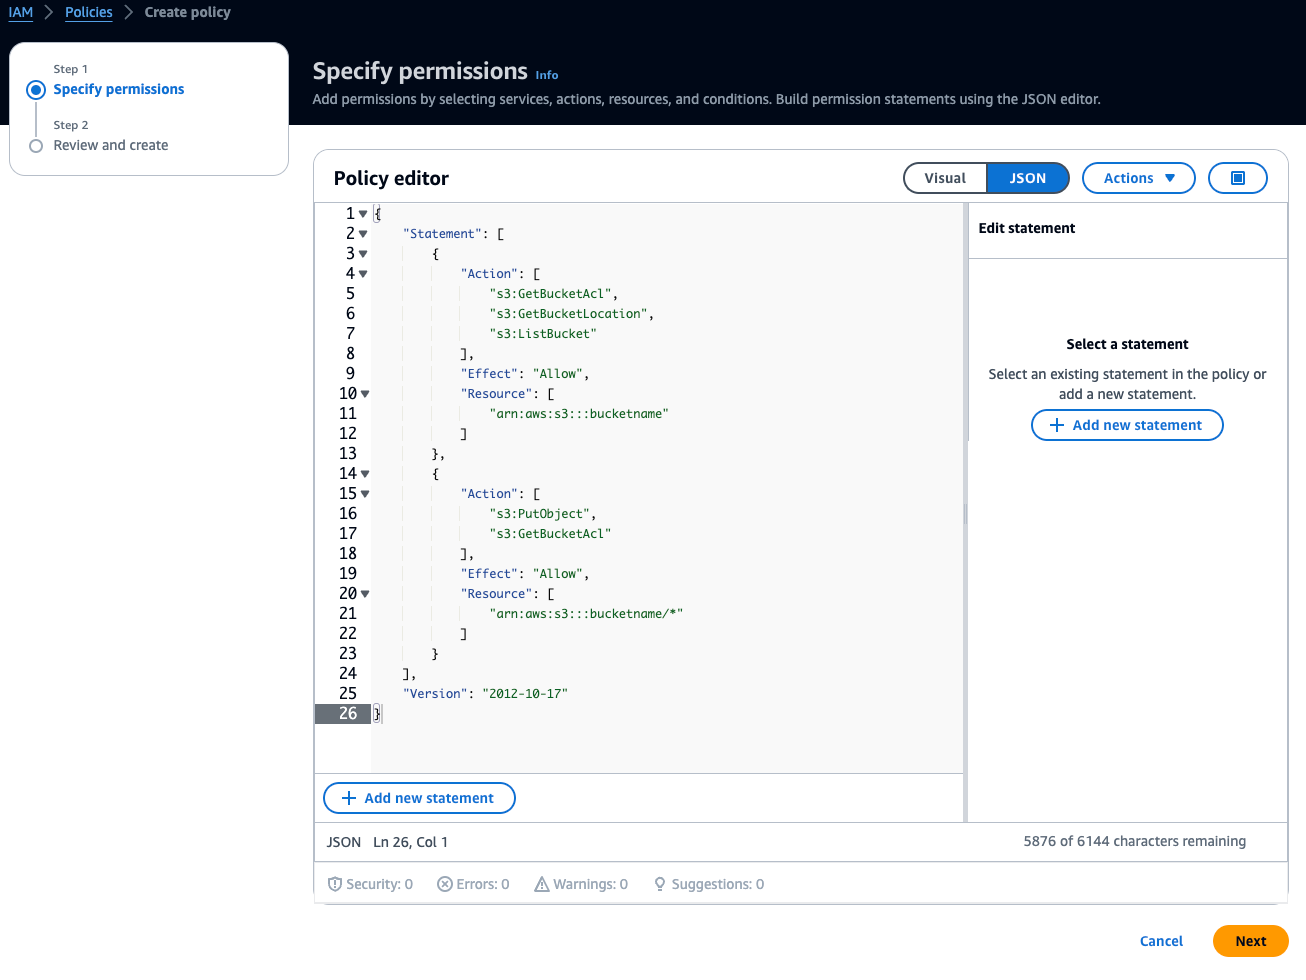Select the Step 2 Review and create radio button
The height and width of the screenshot is (980, 1306).
click(36, 144)
